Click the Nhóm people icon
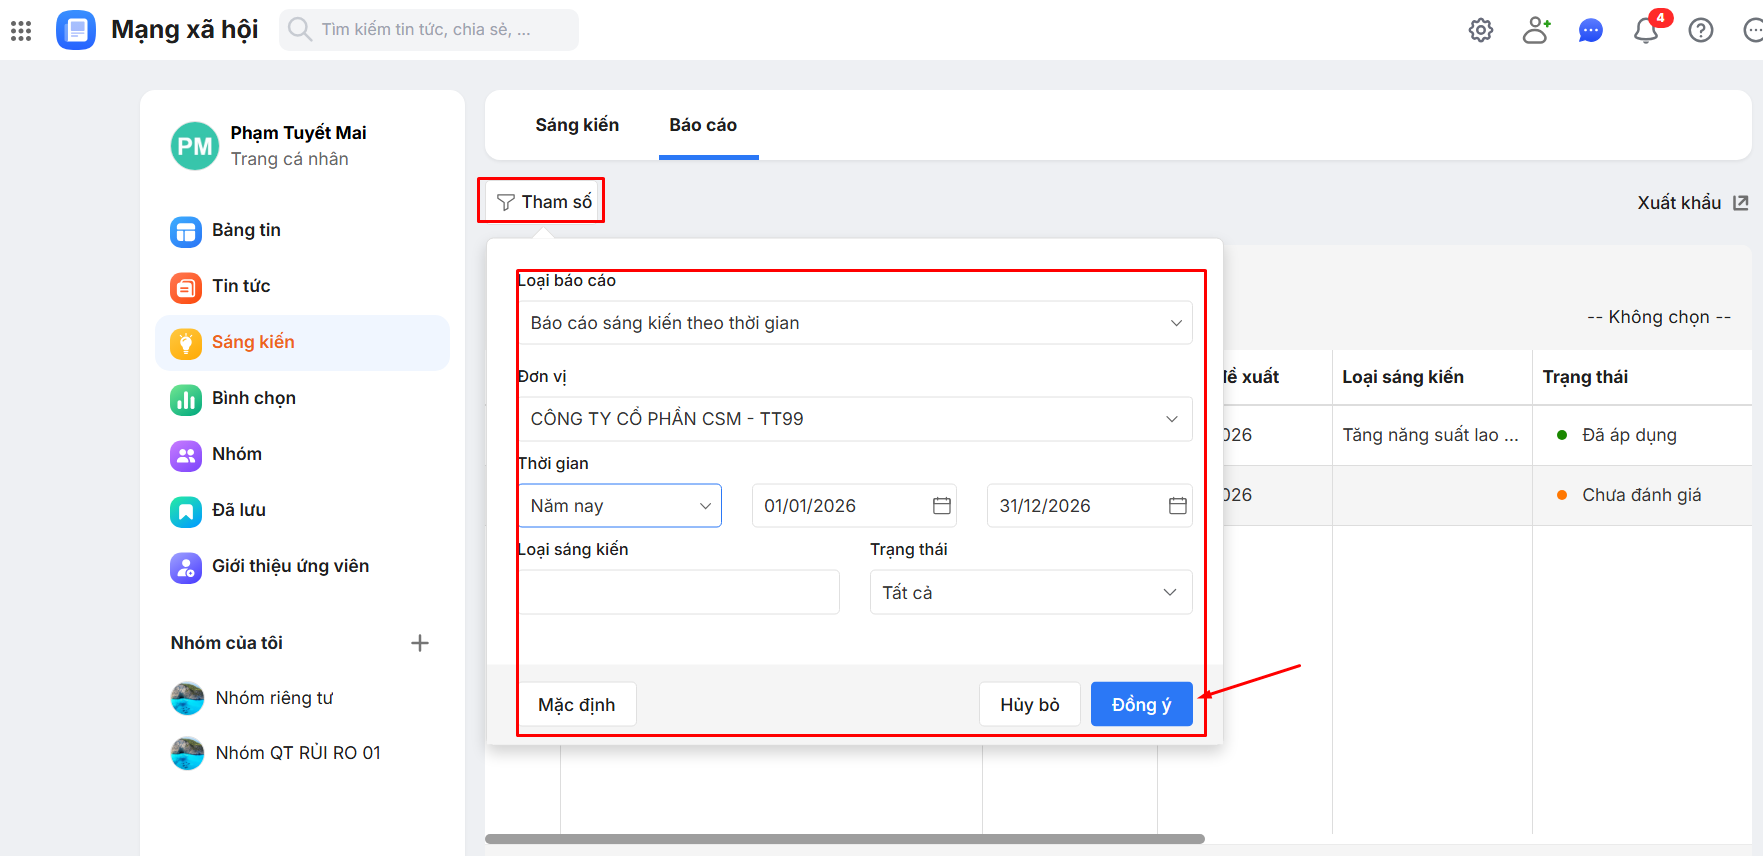 (x=186, y=456)
